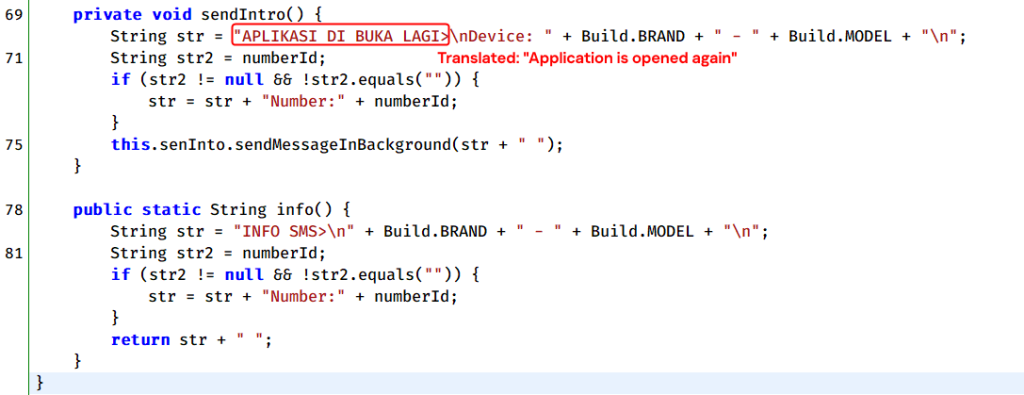Click line number 71 in the gutter
This screenshot has height=395, width=1024.
[x=14, y=58]
